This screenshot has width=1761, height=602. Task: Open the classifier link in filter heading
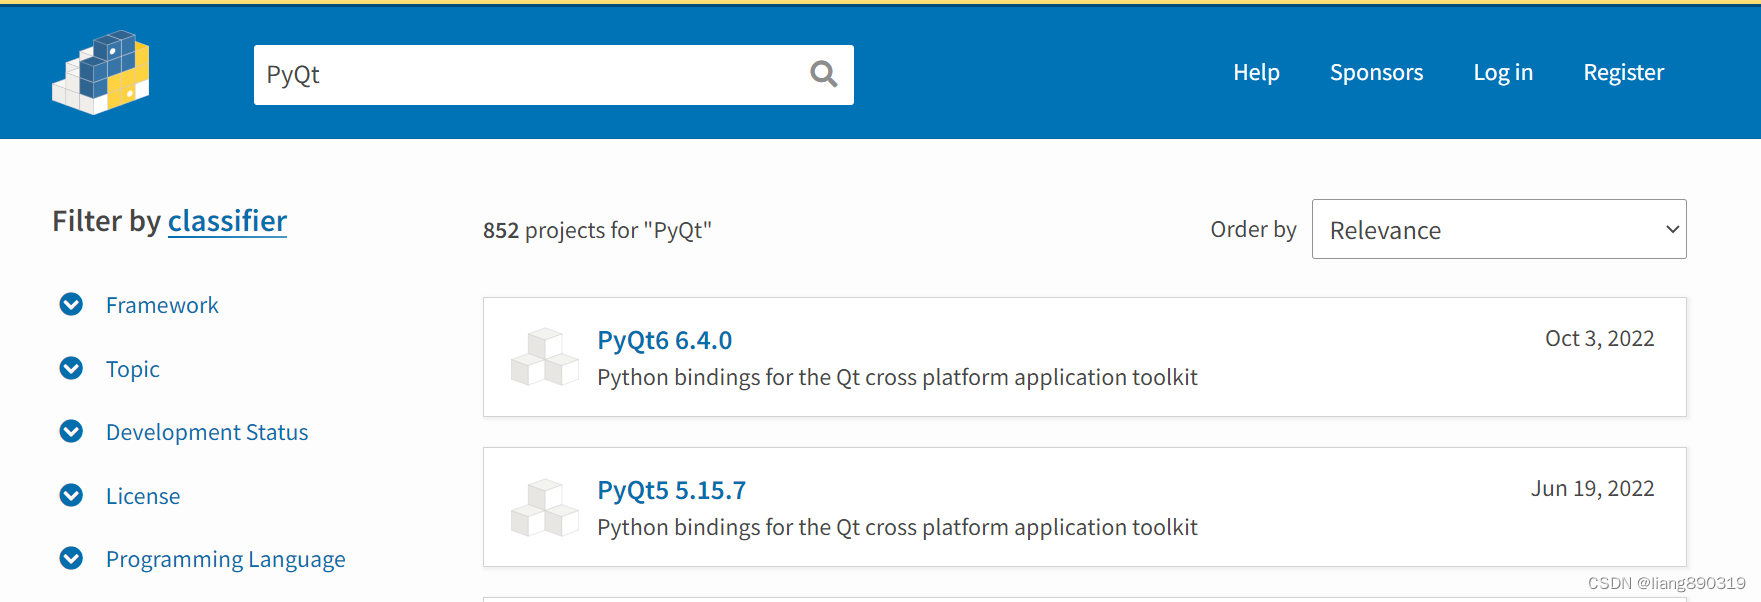point(227,221)
